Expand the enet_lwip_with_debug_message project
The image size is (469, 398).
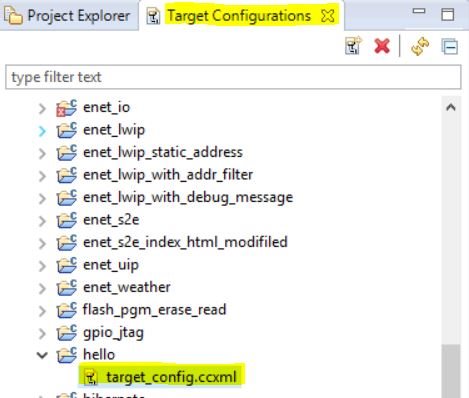[x=42, y=198]
